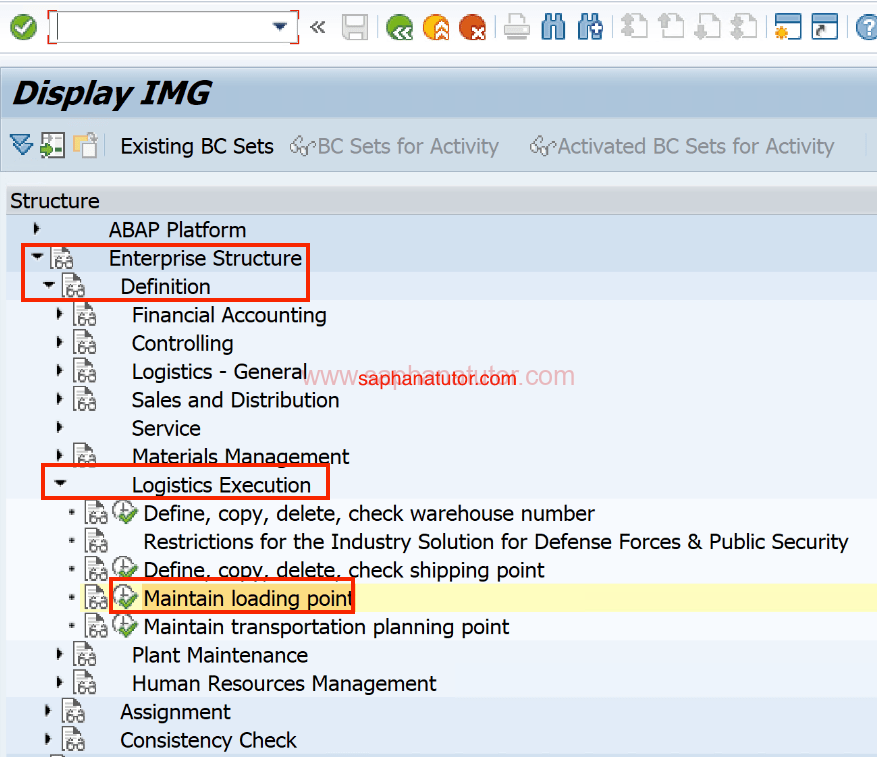Image resolution: width=877 pixels, height=757 pixels.
Task: Click the Previous Page icon
Action: pos(671,27)
